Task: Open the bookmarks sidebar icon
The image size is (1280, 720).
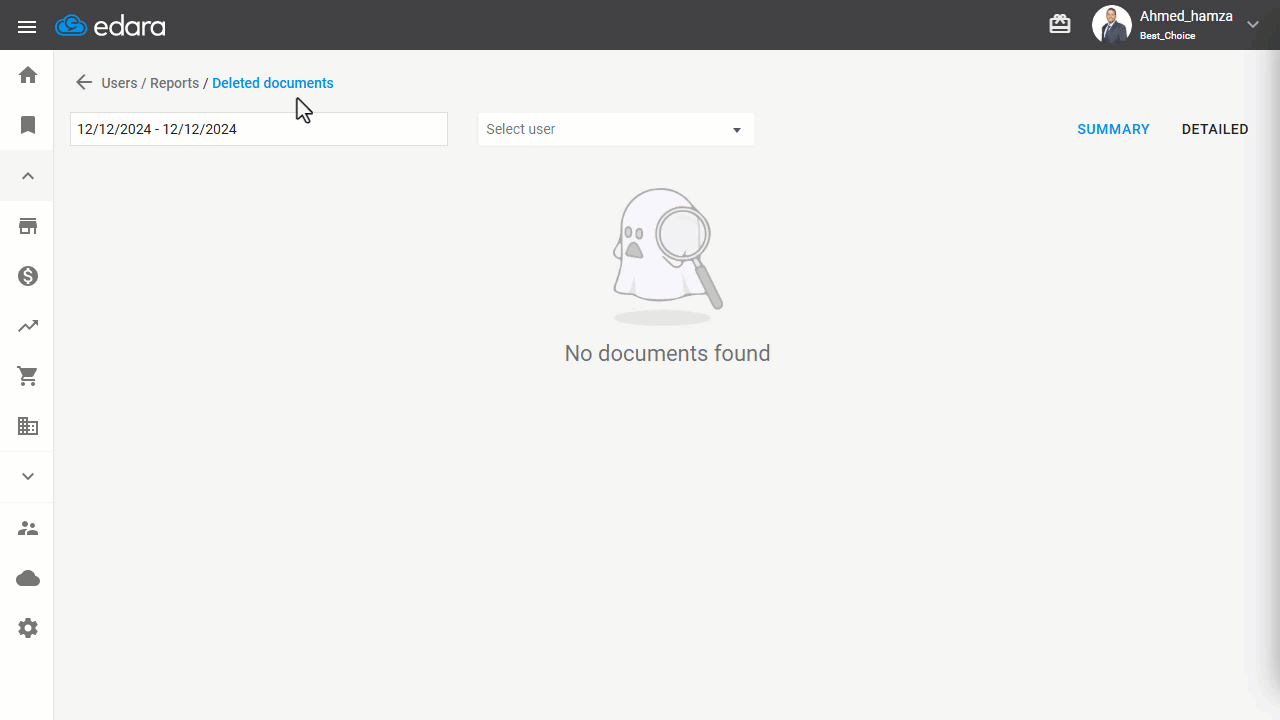Action: pyautogui.click(x=28, y=125)
